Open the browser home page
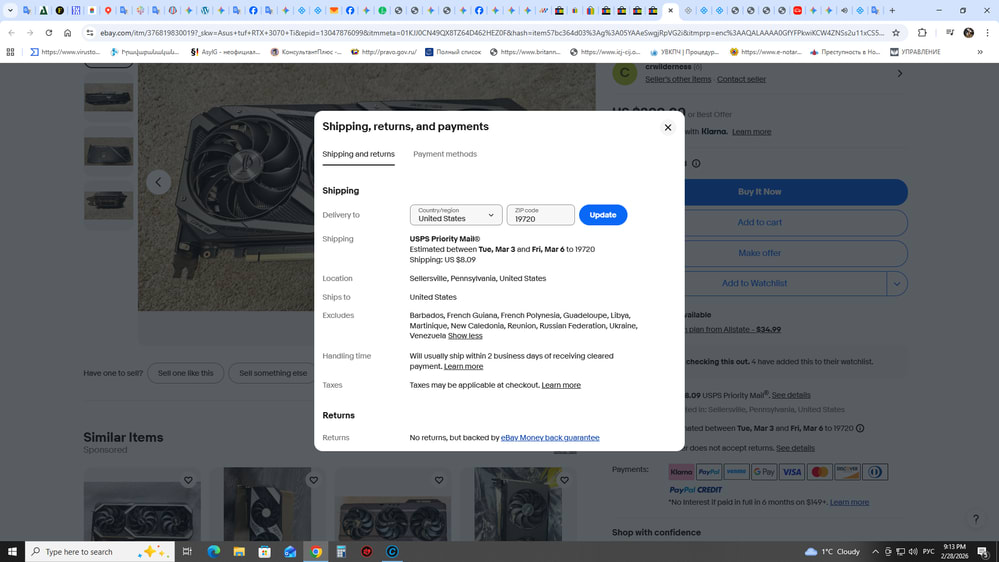 point(68,32)
